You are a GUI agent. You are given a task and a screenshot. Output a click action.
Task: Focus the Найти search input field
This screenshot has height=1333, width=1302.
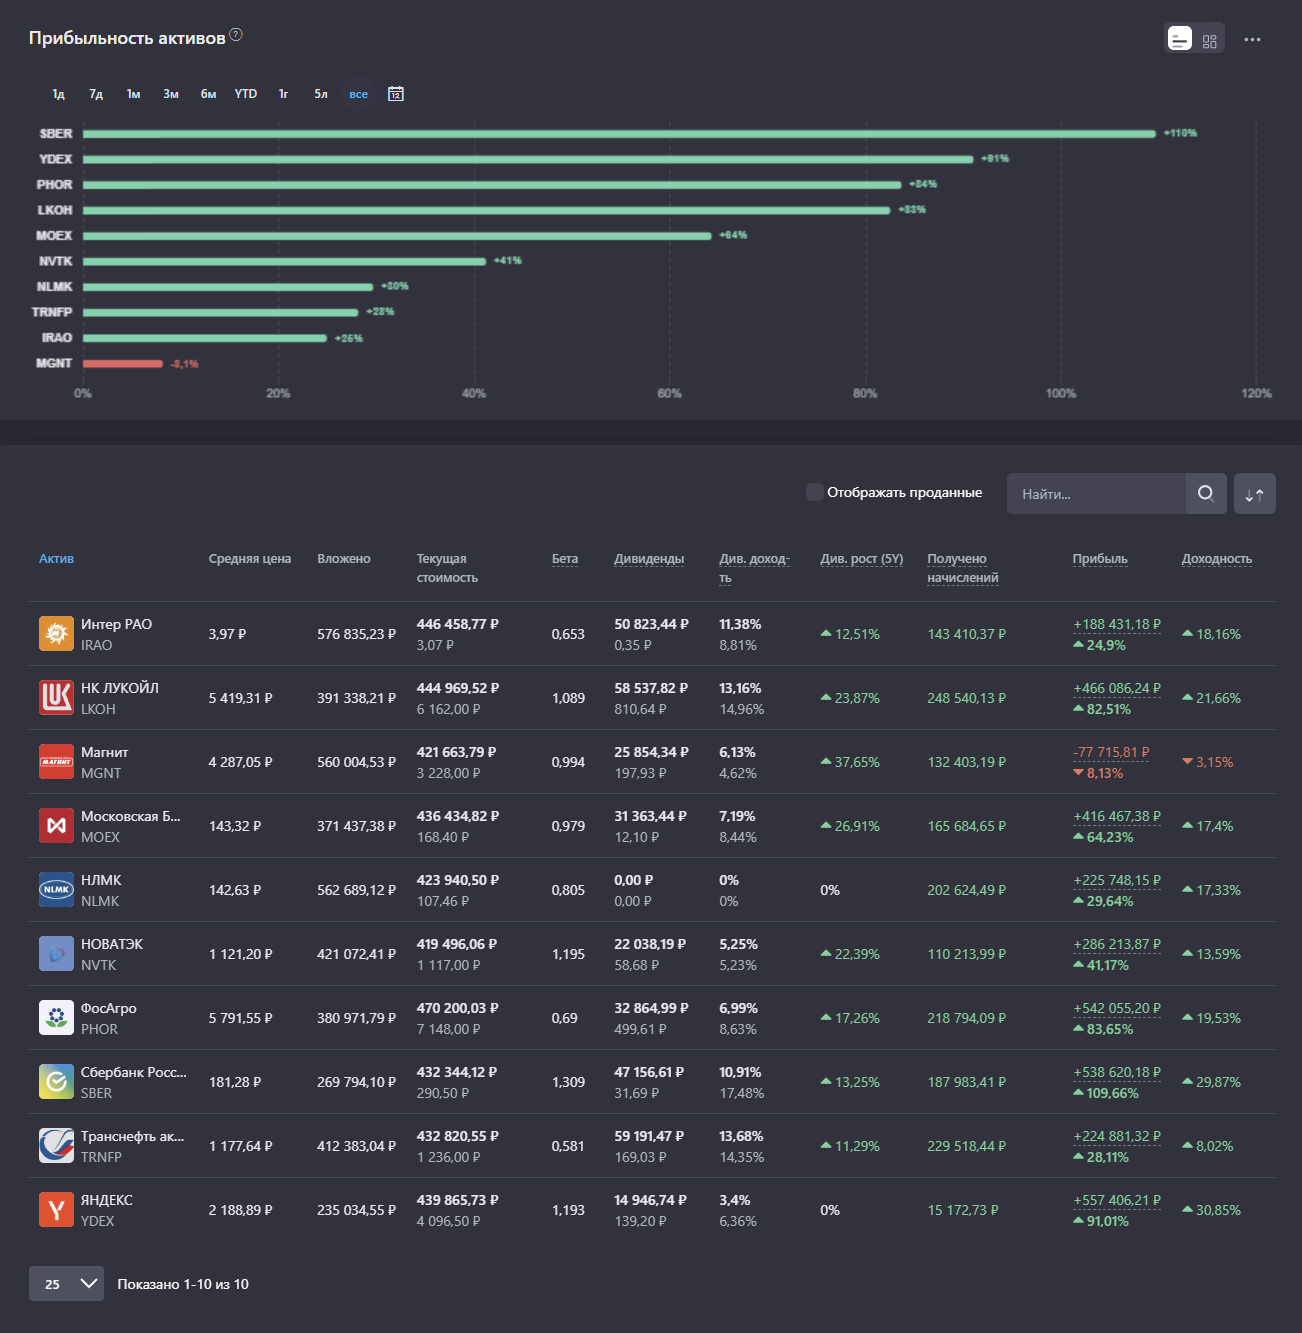click(1096, 493)
